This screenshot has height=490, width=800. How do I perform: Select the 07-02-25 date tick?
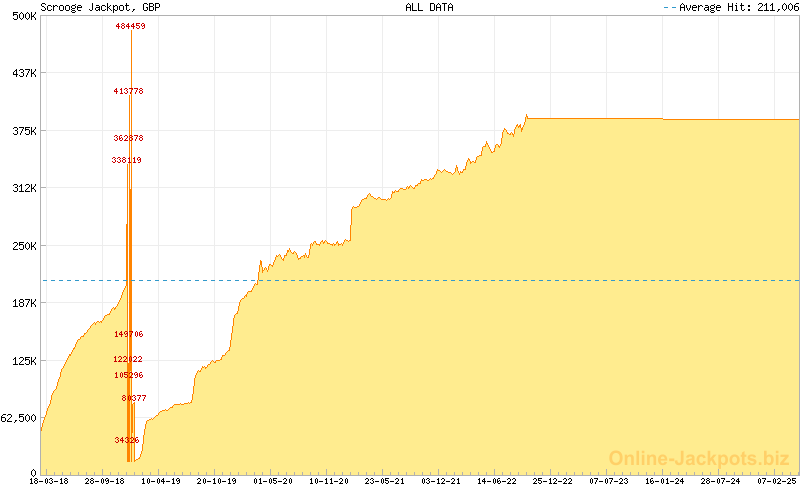point(777,481)
